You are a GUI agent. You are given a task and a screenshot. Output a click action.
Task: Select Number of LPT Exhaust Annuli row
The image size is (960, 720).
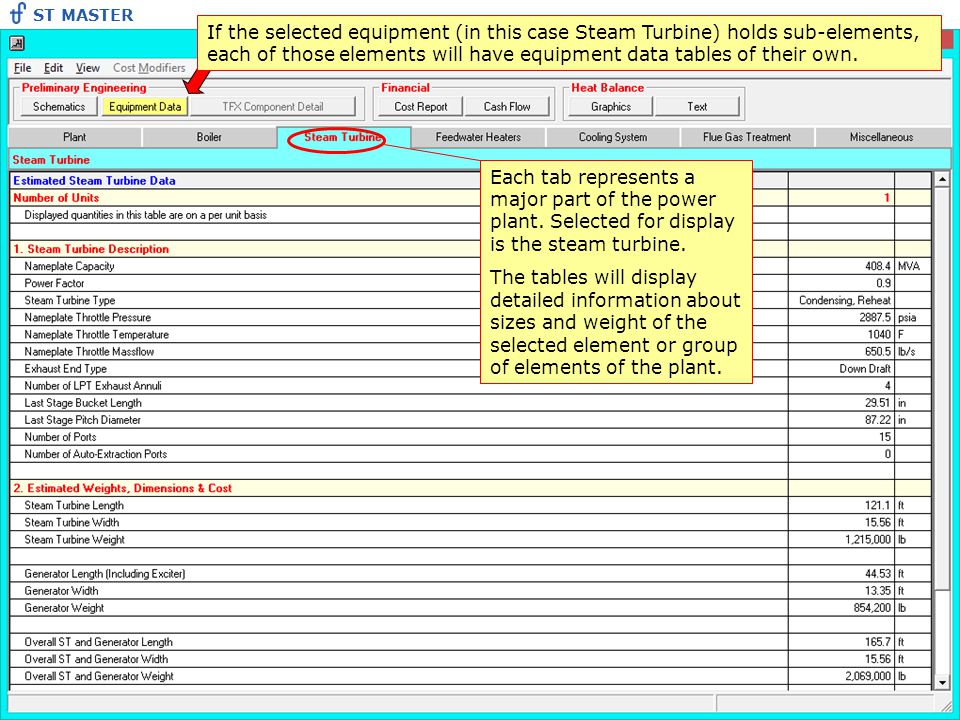pos(470,386)
